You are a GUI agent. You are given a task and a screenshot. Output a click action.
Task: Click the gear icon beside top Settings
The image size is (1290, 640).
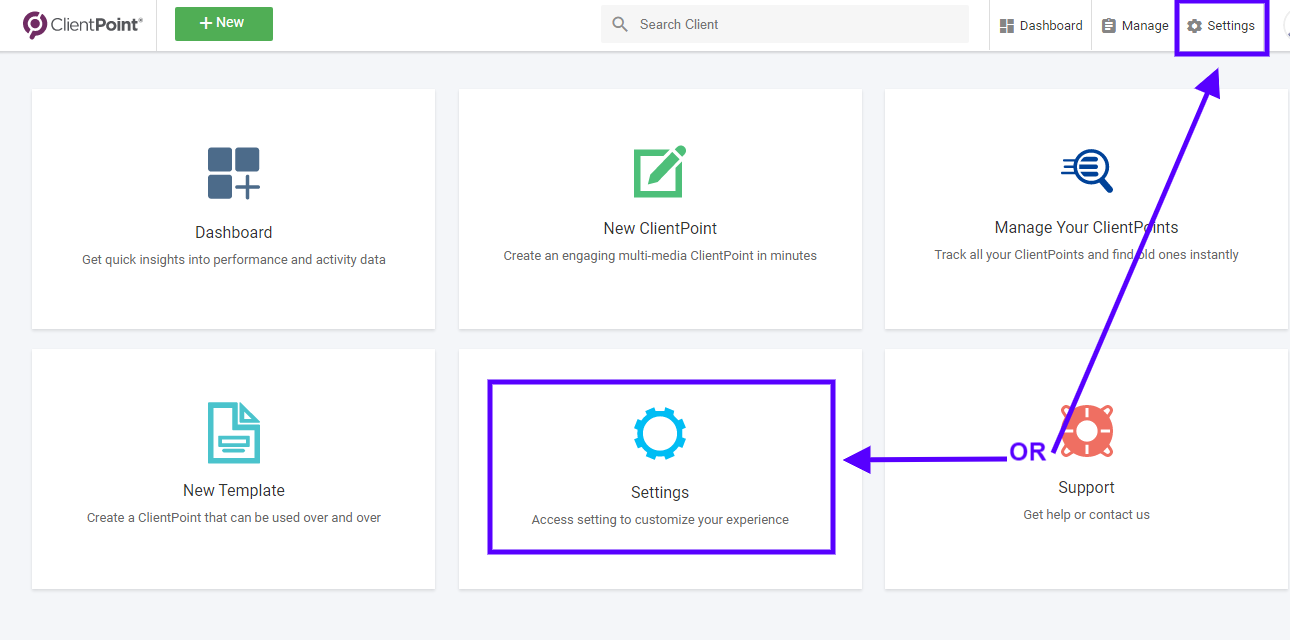click(1194, 26)
